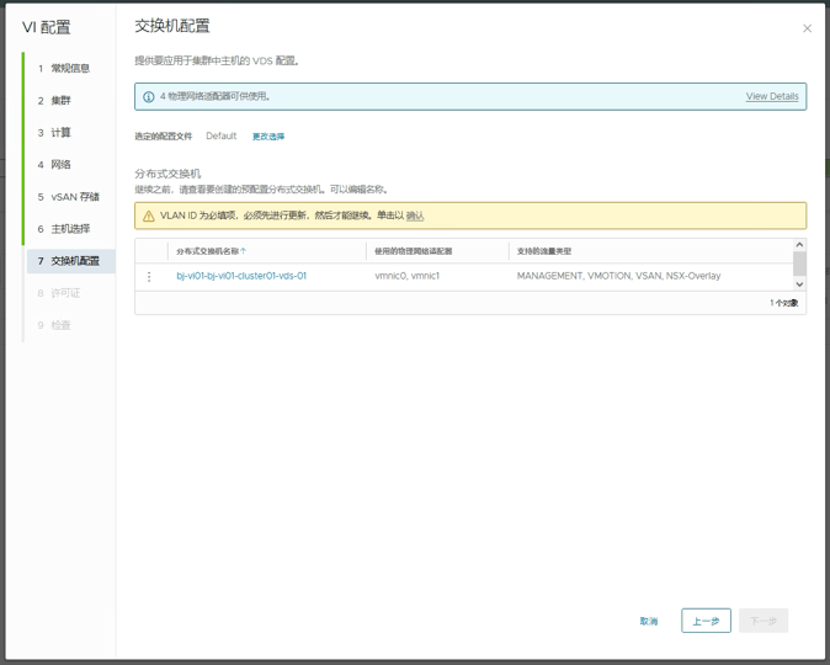
Task: Navigate to step 3 计算
Action: [60, 133]
